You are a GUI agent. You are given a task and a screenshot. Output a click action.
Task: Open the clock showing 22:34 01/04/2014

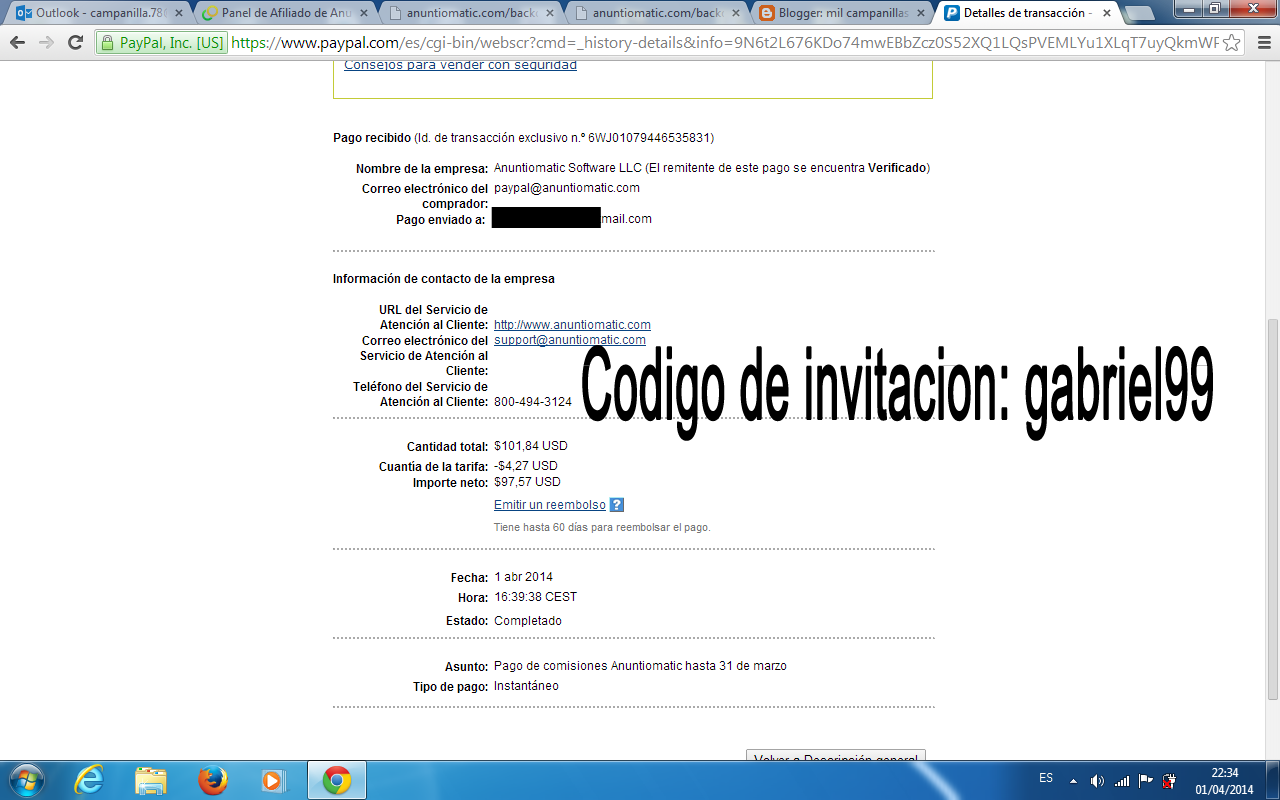pos(1226,781)
